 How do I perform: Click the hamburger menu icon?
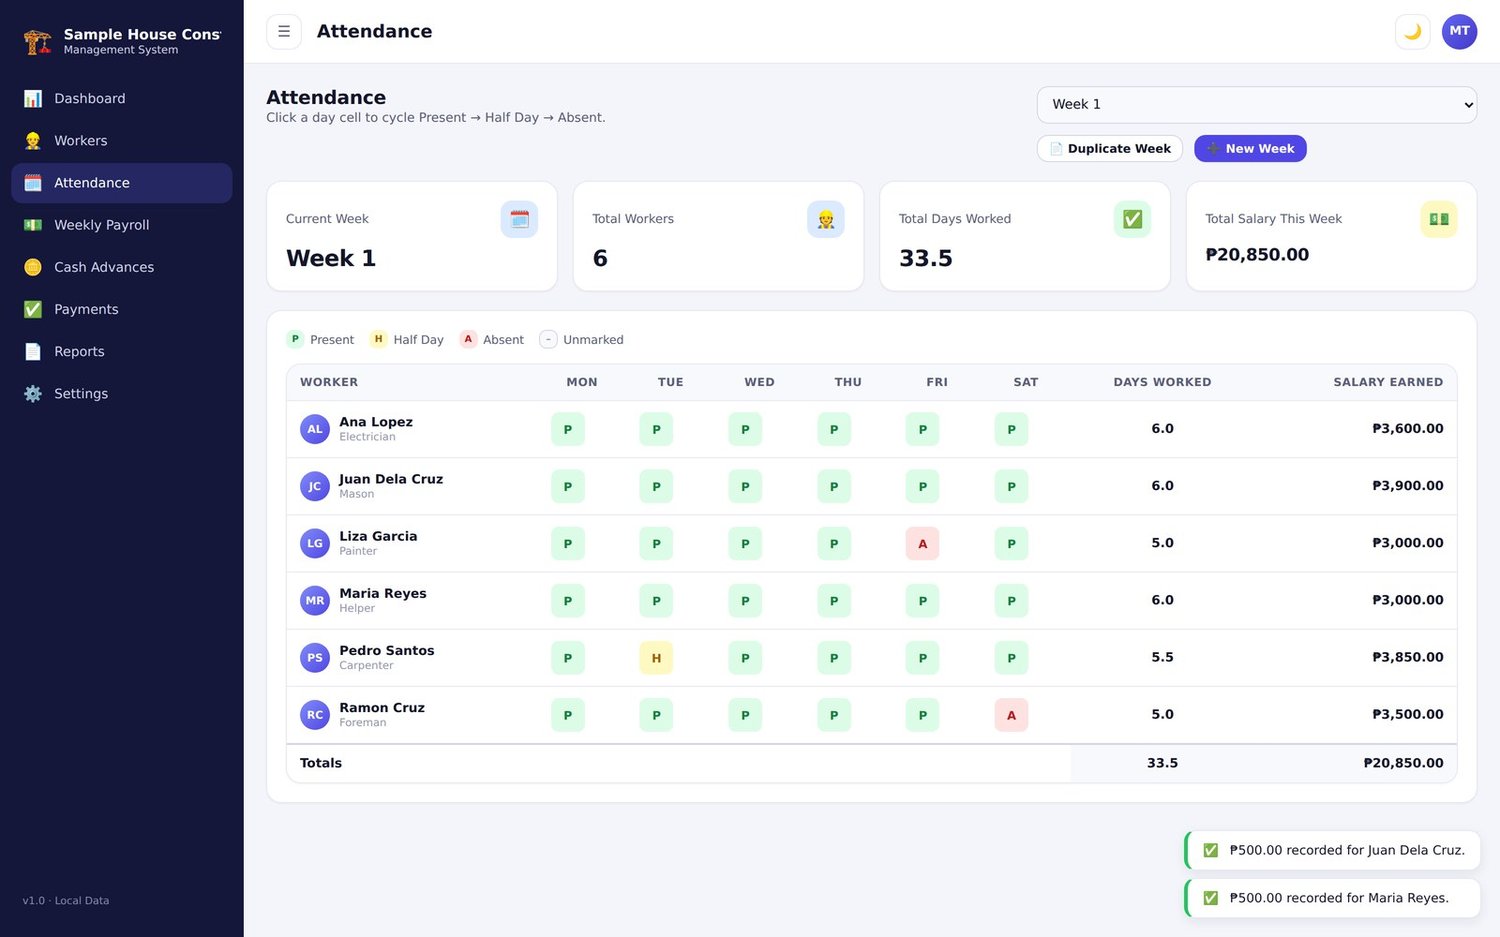pos(284,31)
